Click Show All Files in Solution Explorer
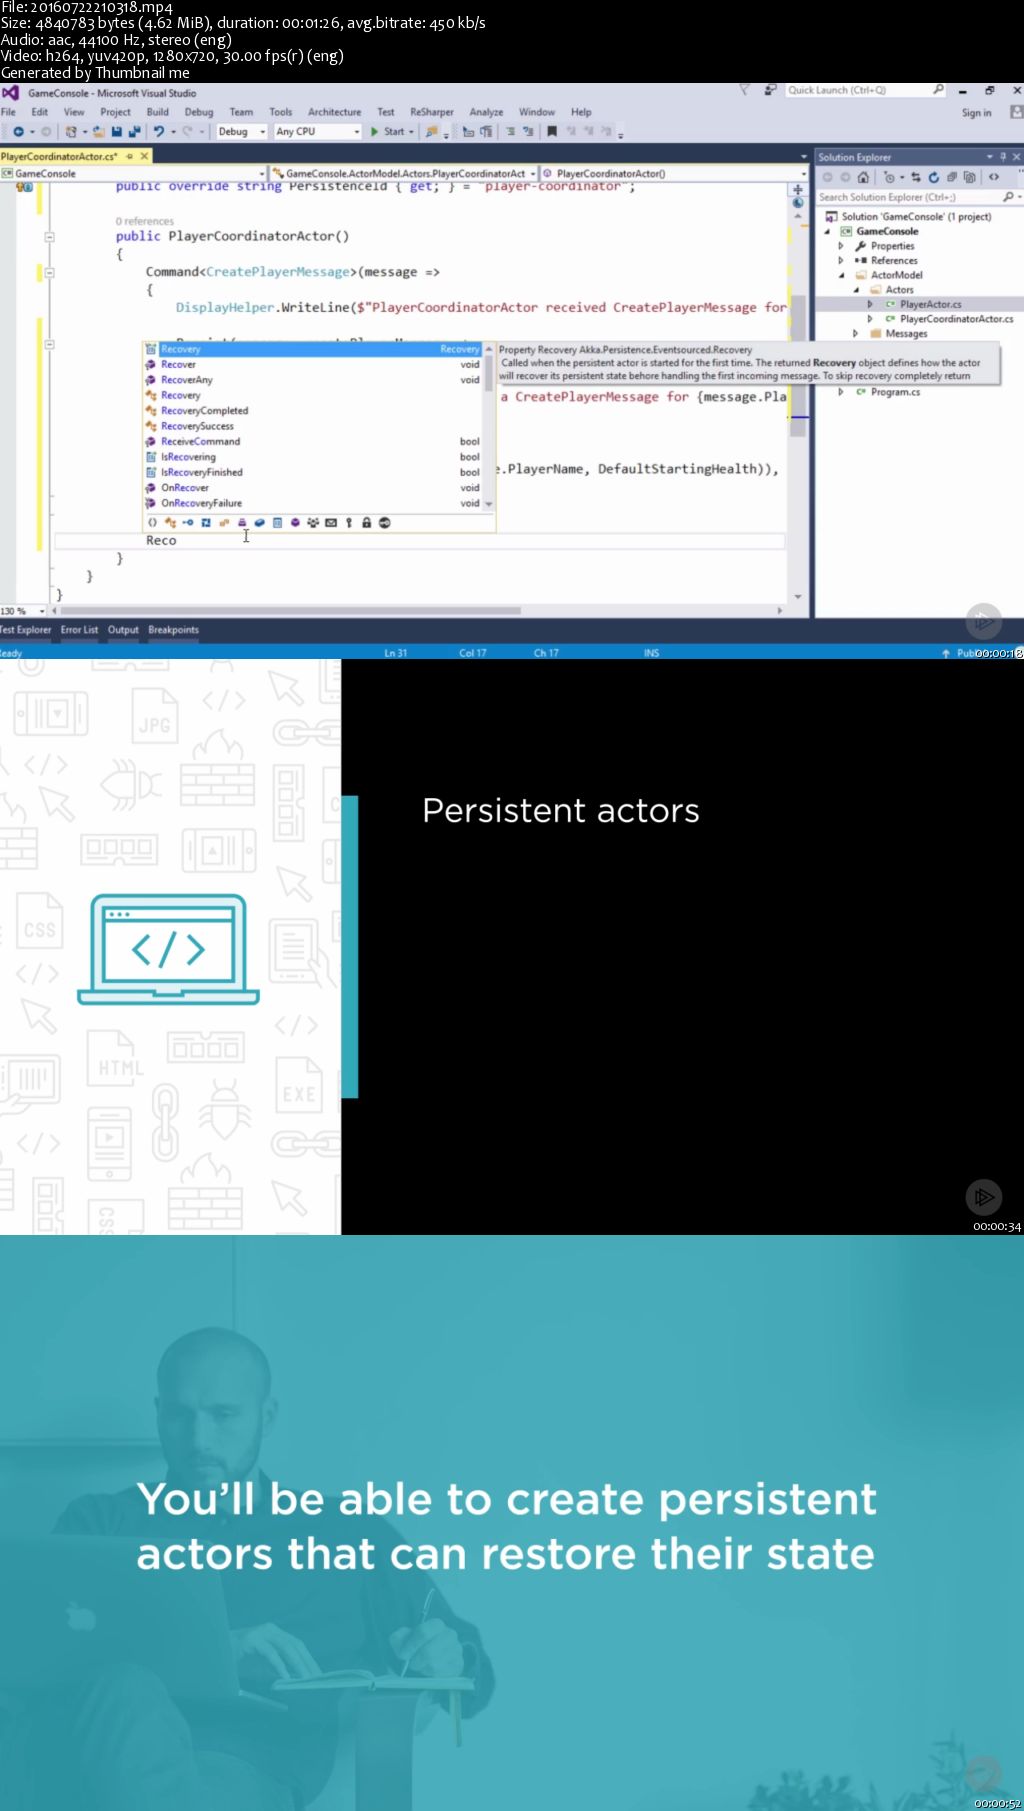The image size is (1024, 1811). coord(969,177)
